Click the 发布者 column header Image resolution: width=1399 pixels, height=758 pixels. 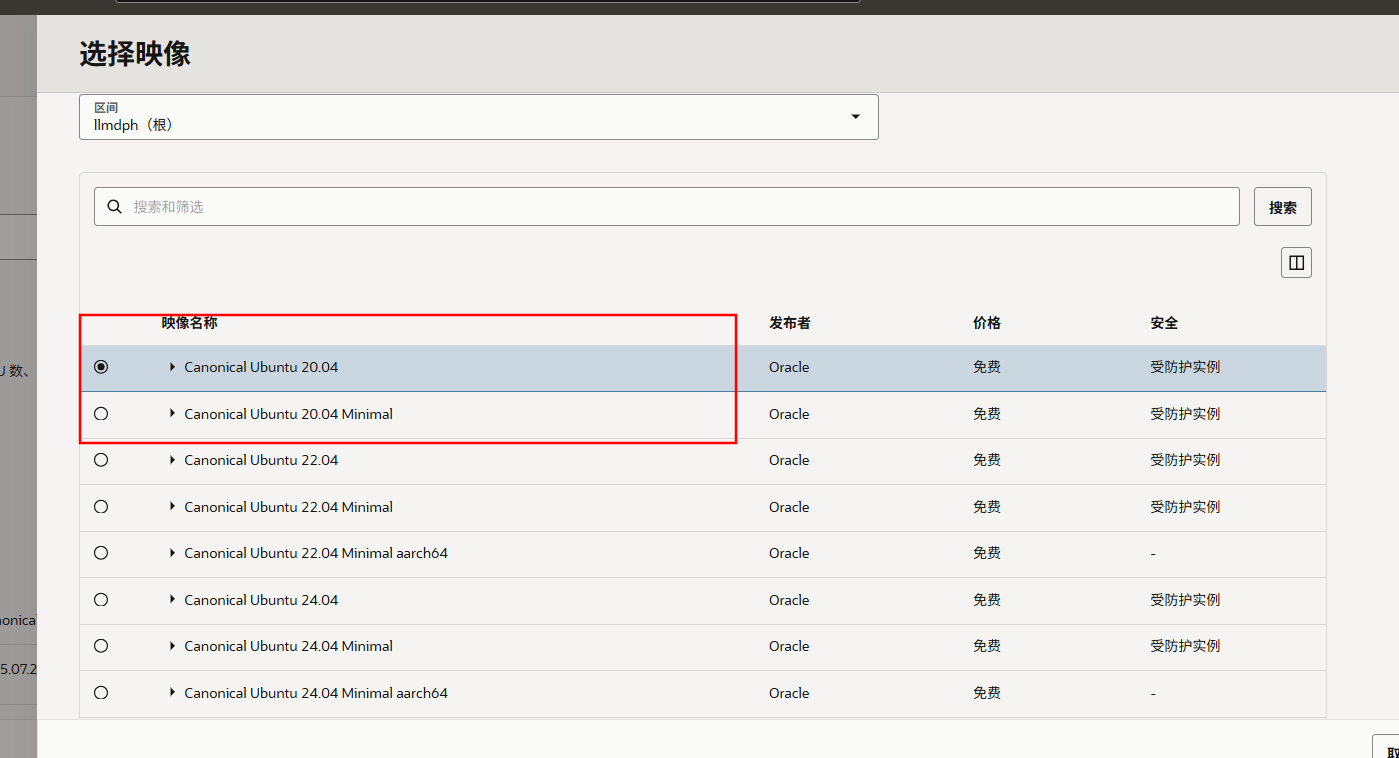pos(790,323)
